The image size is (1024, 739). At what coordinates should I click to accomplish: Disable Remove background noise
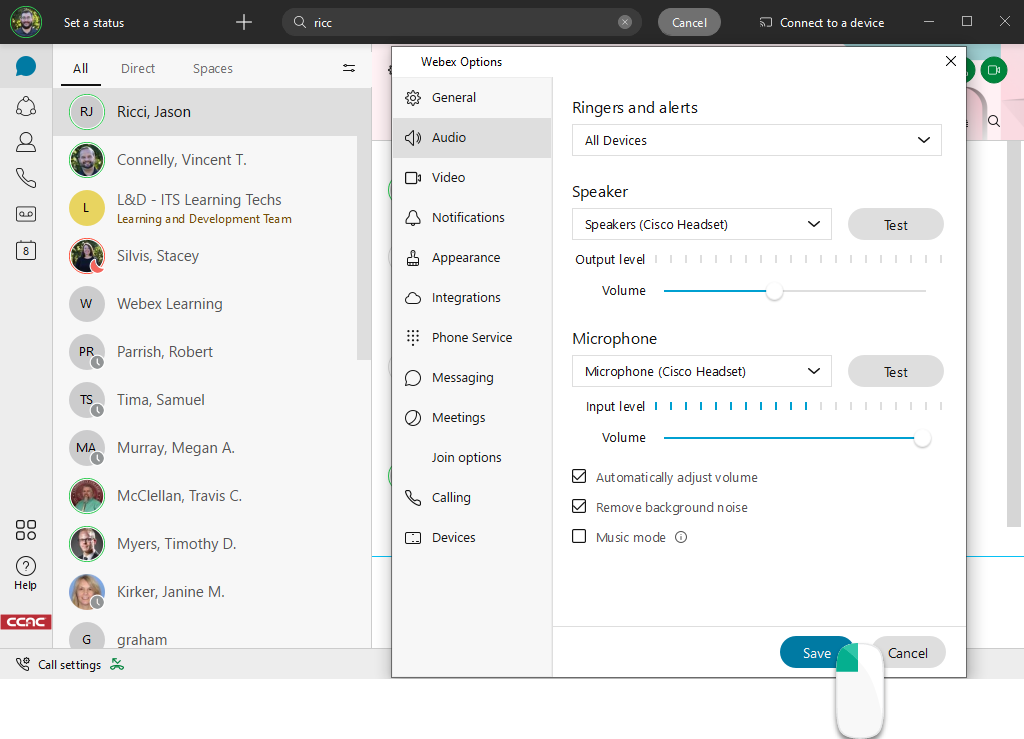point(579,506)
